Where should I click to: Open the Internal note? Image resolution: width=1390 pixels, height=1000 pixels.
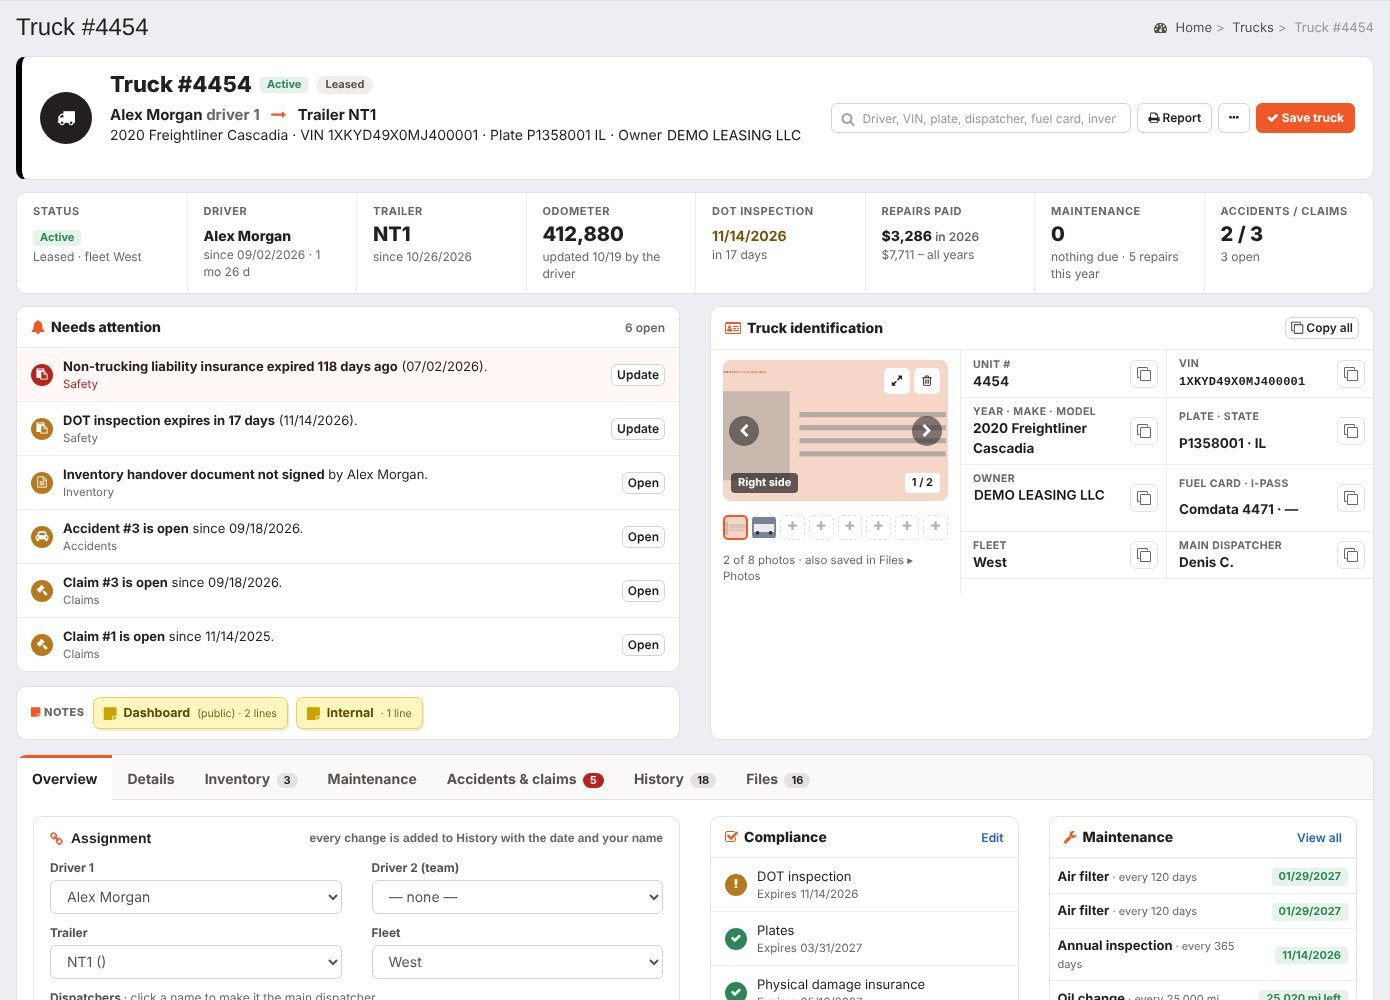click(x=359, y=713)
